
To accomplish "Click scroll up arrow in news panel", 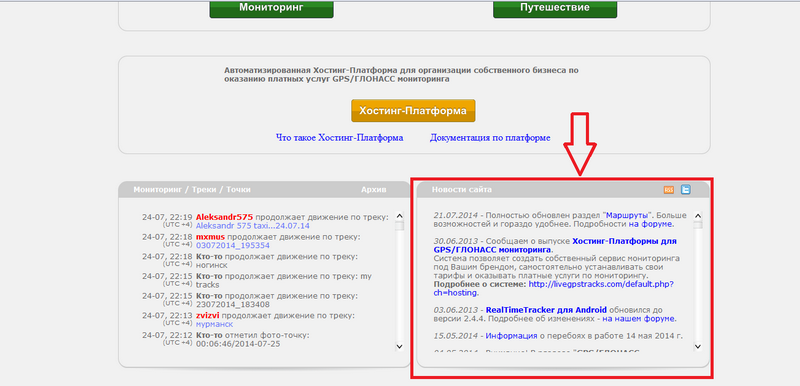I will [x=697, y=216].
